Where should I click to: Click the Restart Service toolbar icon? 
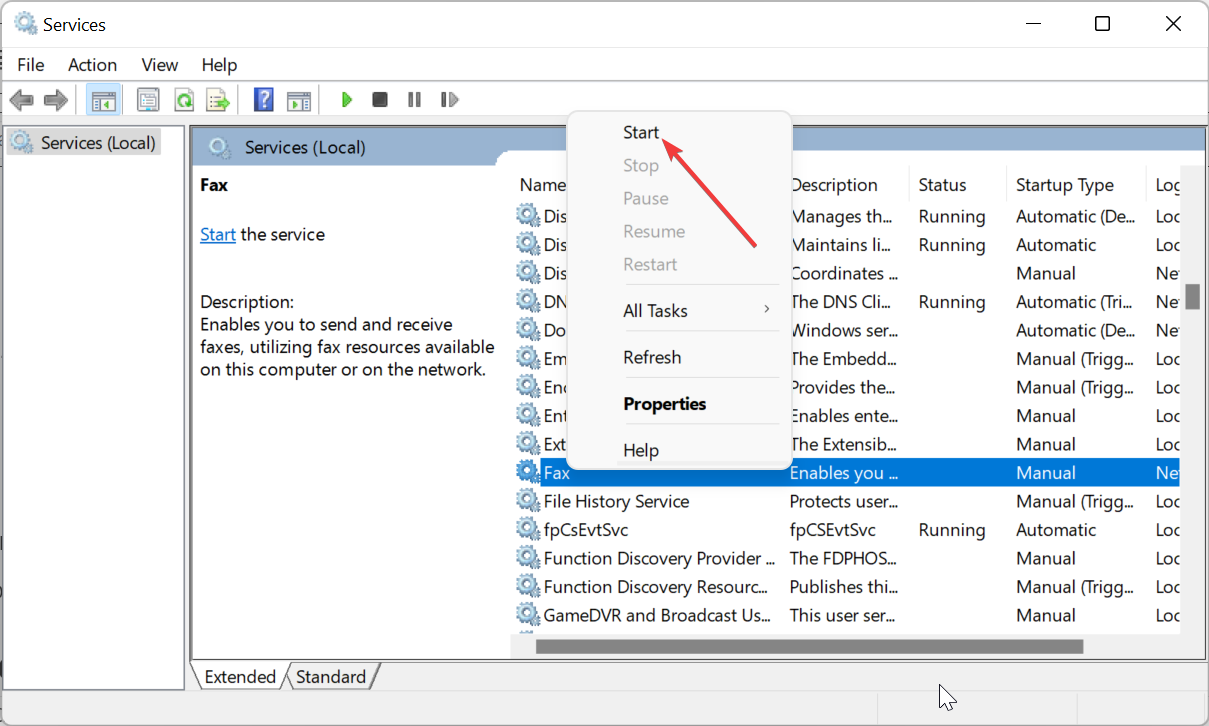click(x=449, y=100)
